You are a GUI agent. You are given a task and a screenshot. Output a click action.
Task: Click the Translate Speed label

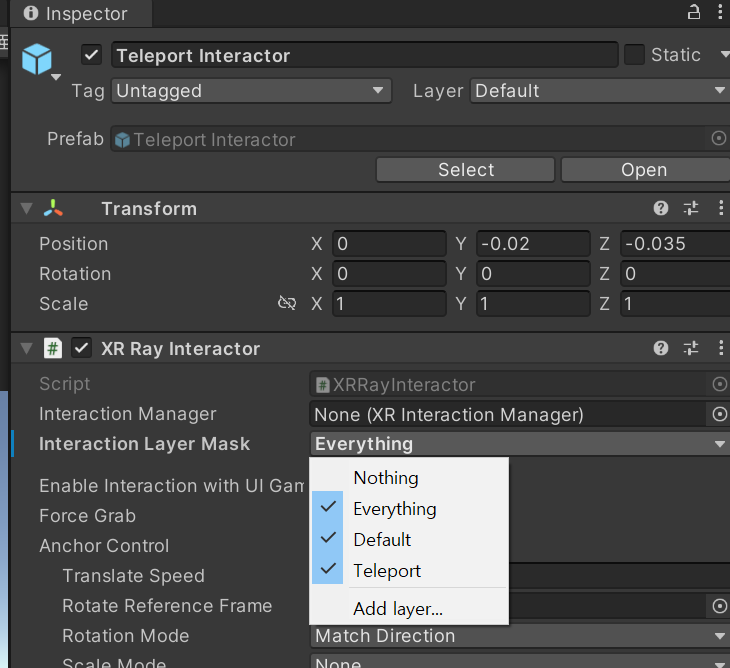[134, 576]
